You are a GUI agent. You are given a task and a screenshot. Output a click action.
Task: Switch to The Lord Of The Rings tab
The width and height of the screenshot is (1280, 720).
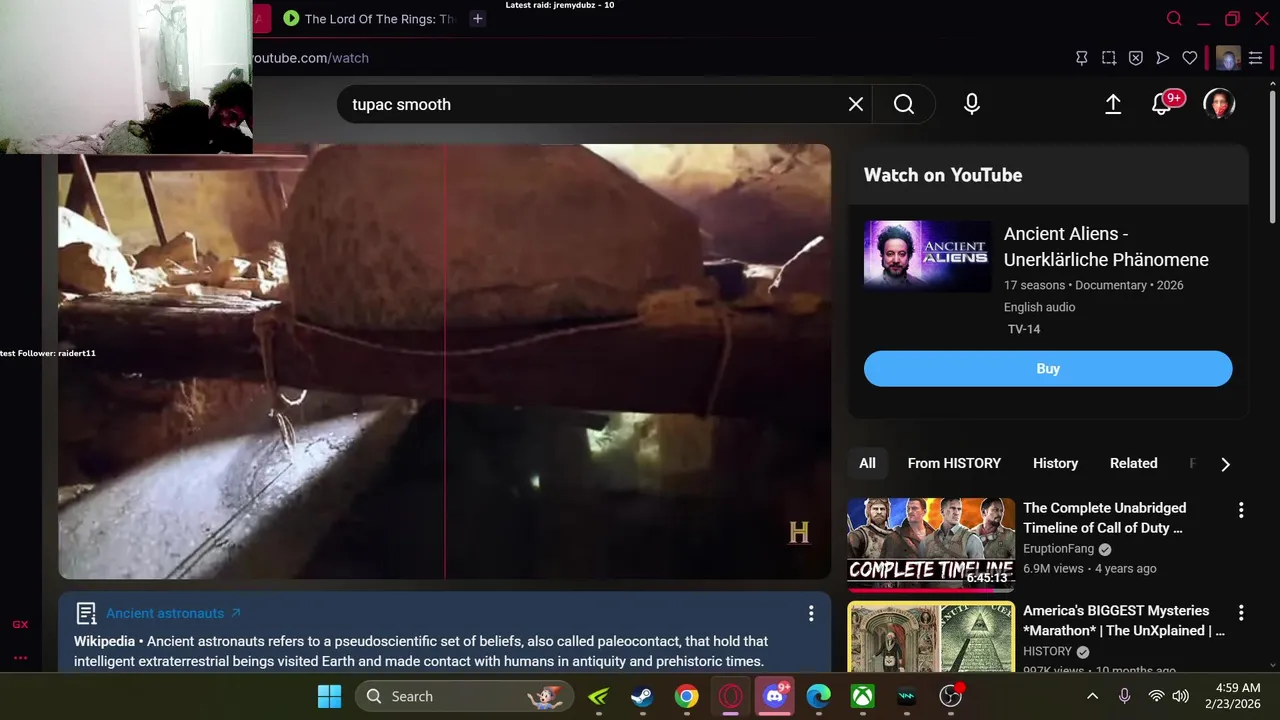371,18
